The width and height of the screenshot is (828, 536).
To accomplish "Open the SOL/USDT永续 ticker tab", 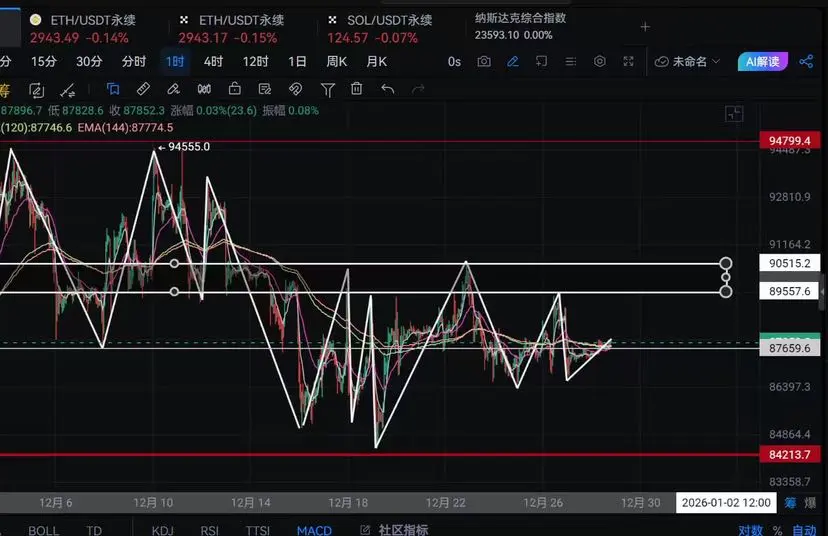I will 379,29.
